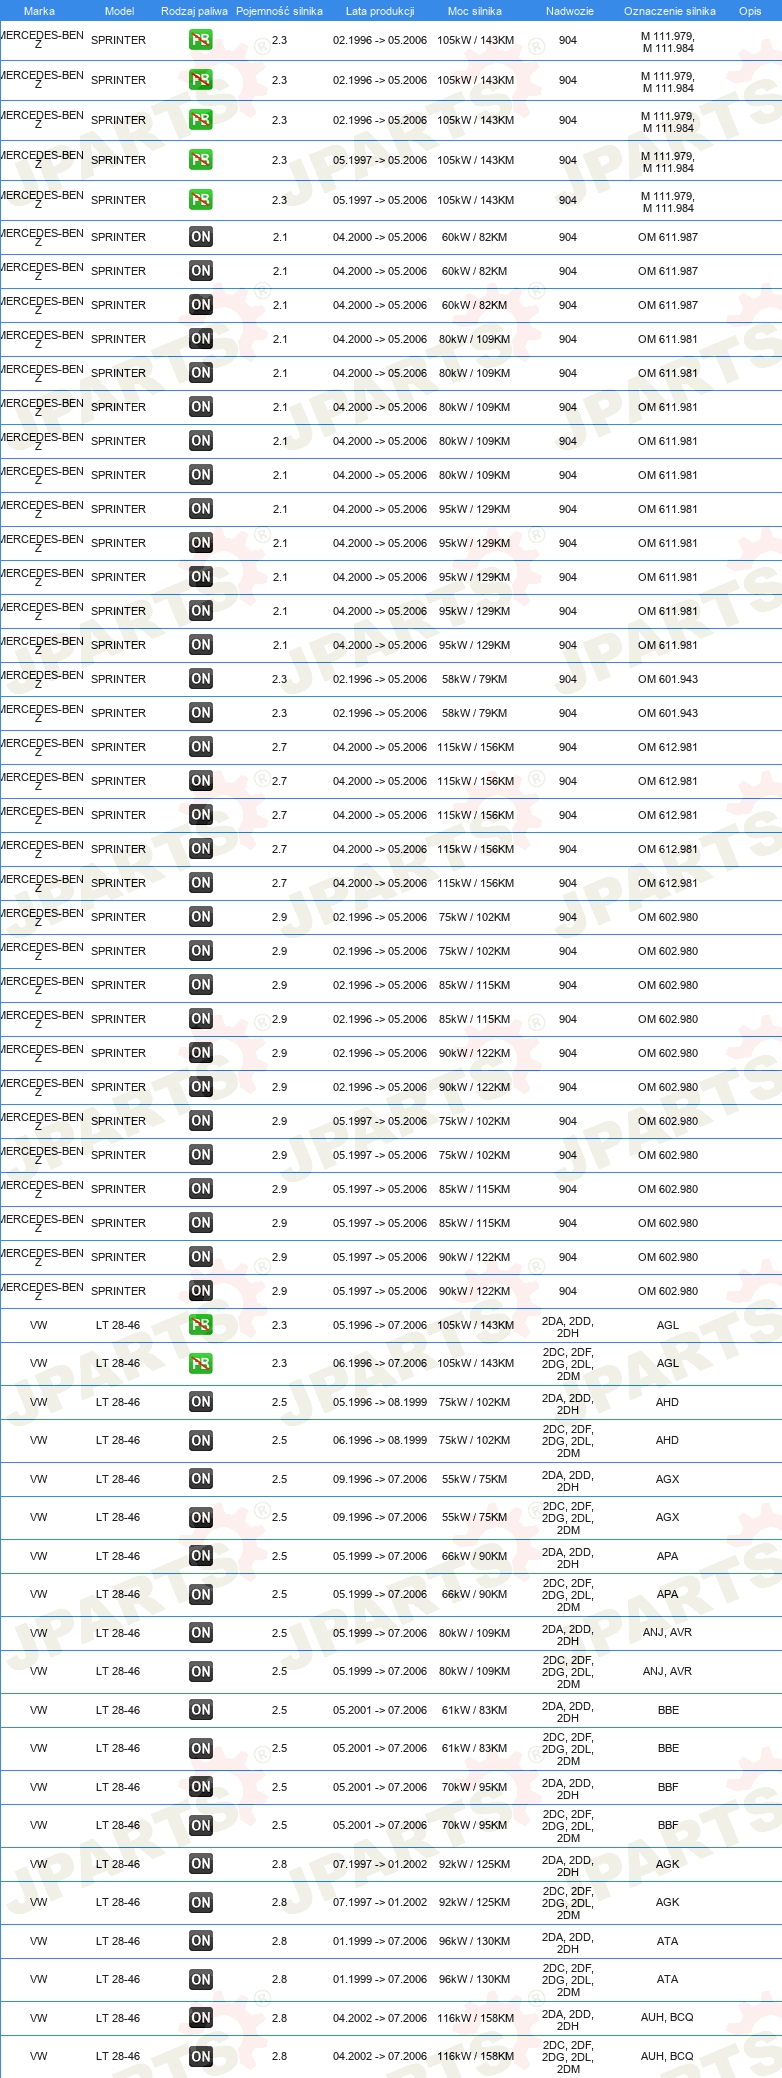This screenshot has width=782, height=2078.
Task: Click the ON diesel icon in the AGX row with 2DA, 2DD, 2DH
Action: tap(201, 1479)
